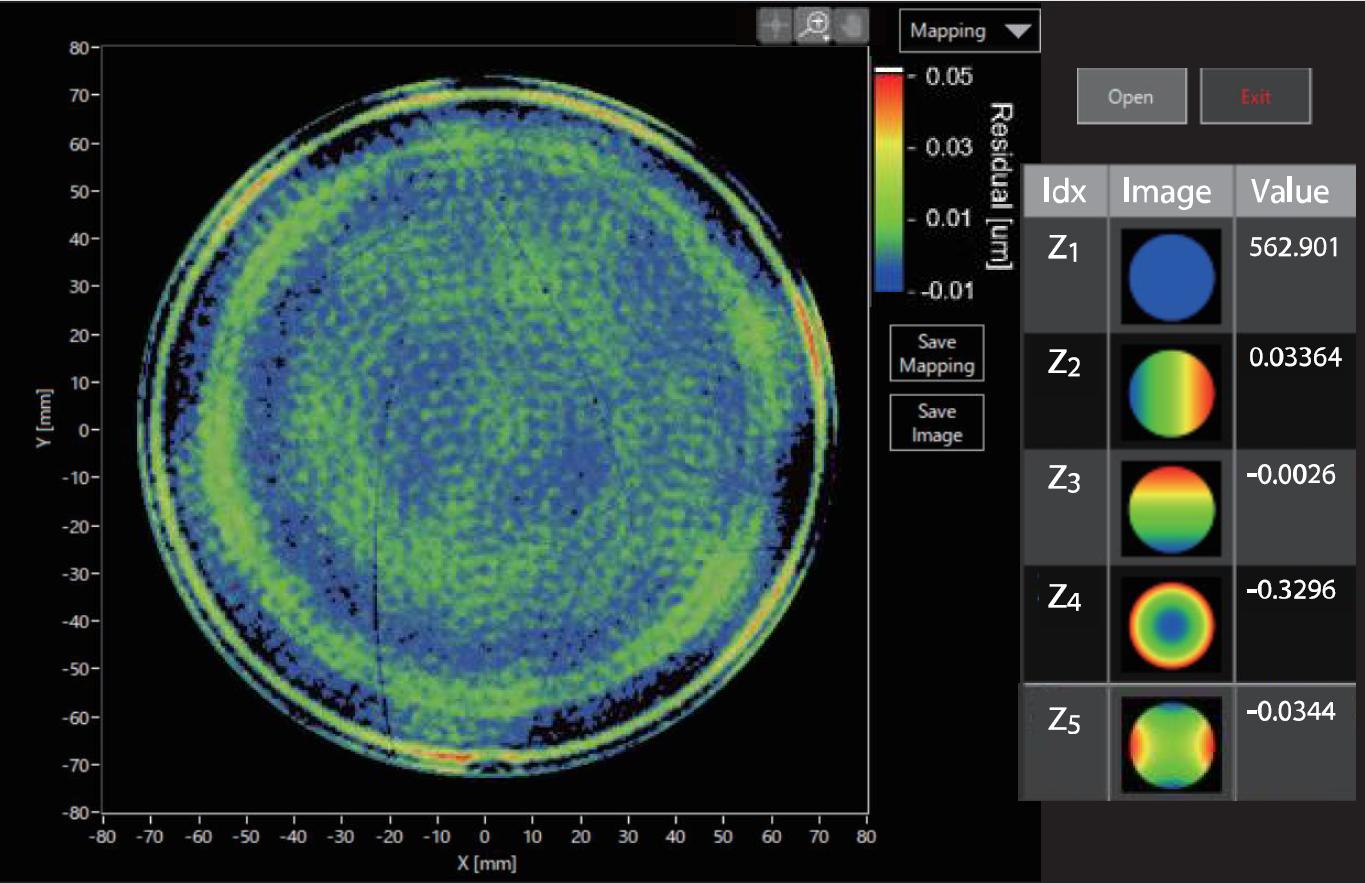The width and height of the screenshot is (1365, 883).
Task: Click the Mapping dropdown arrow
Action: (1016, 31)
